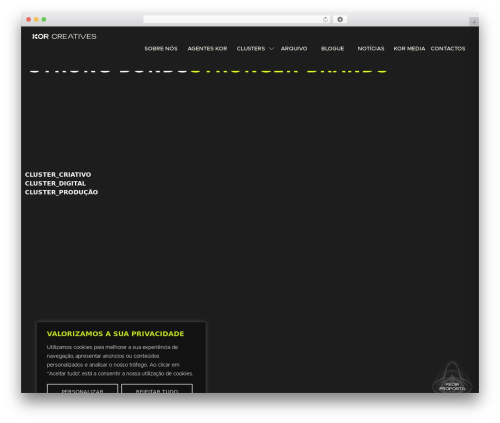500x423 pixels.
Task: Open the Pedir Proposta floating badge
Action: coord(452,378)
